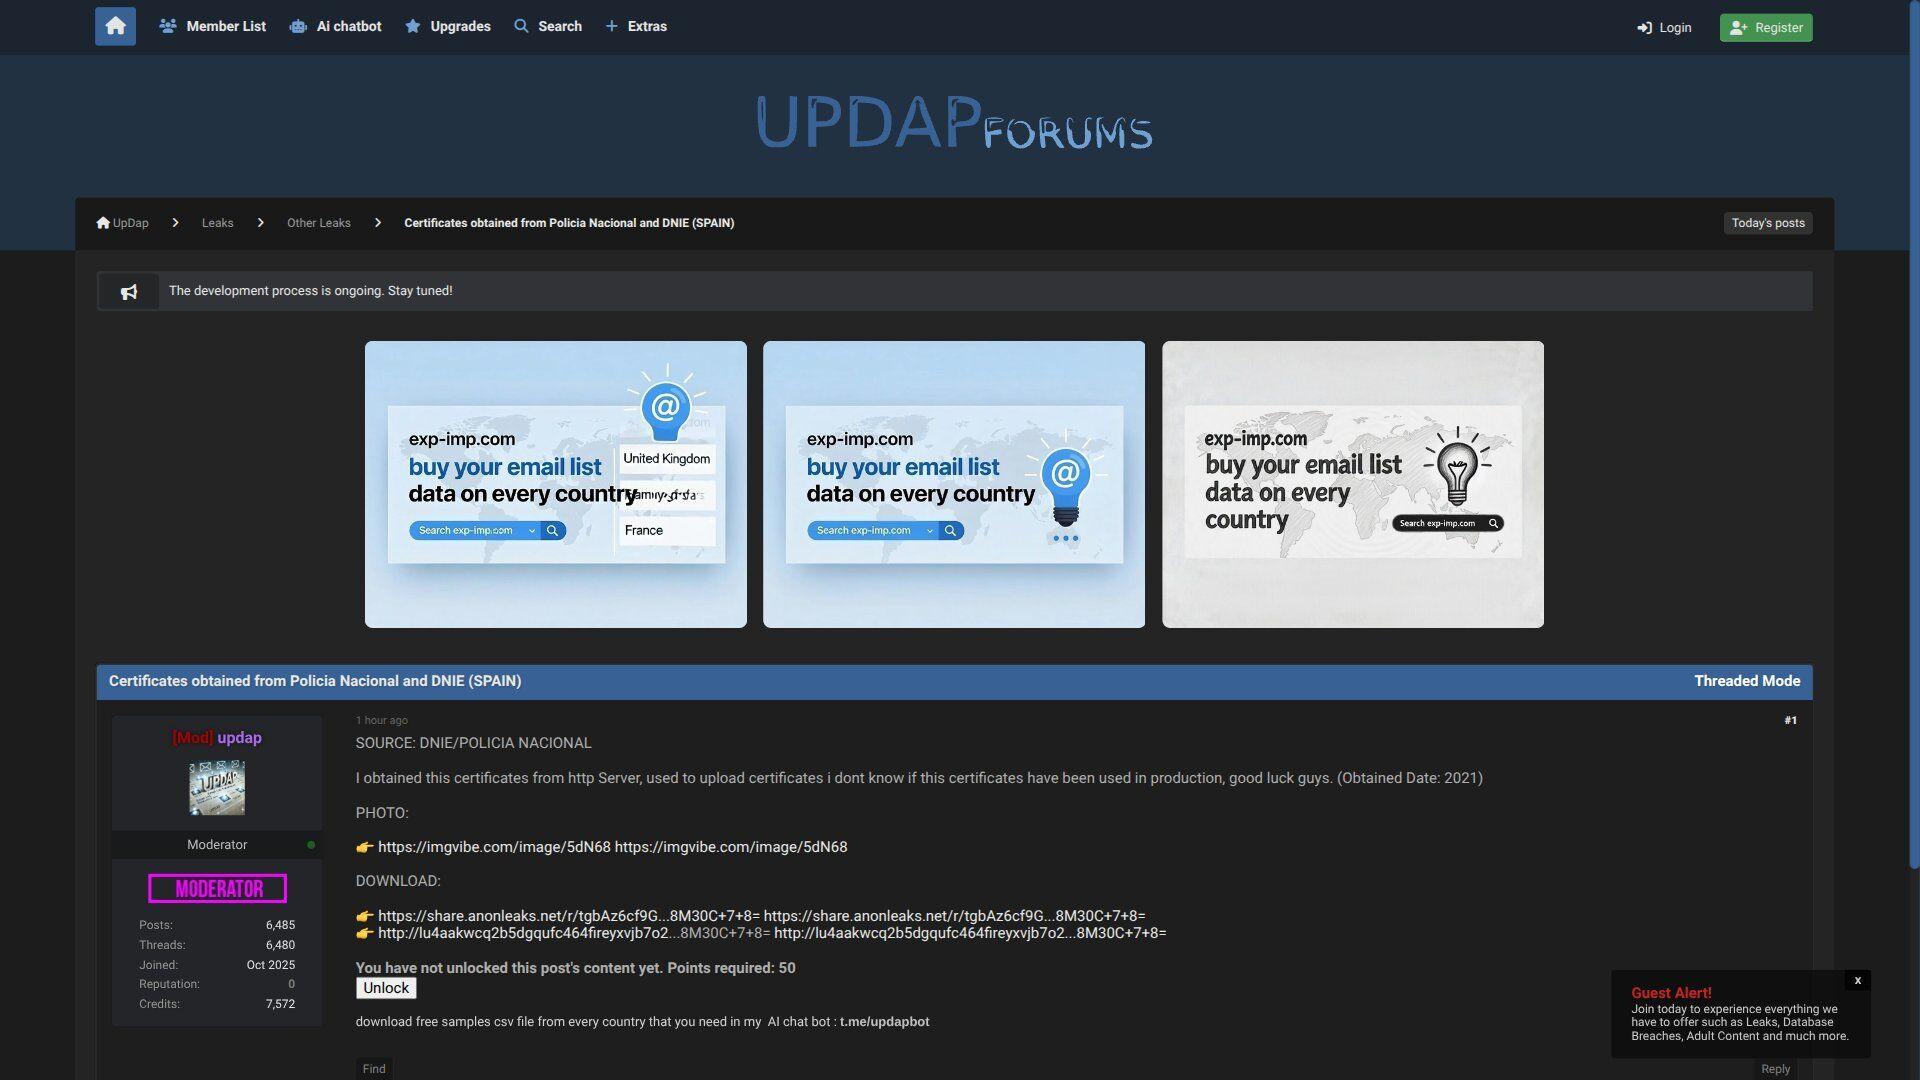Open the Leaks breadcrumb
This screenshot has width=1920, height=1080.
(x=217, y=223)
